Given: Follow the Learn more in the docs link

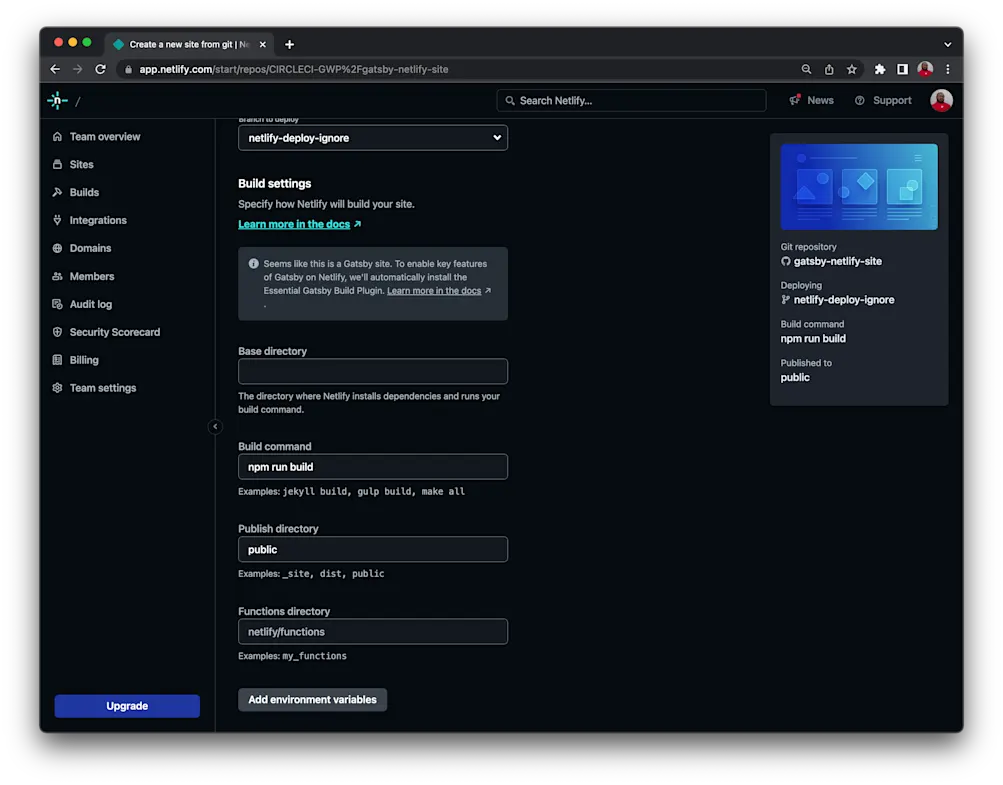Looking at the screenshot, I should 293,224.
